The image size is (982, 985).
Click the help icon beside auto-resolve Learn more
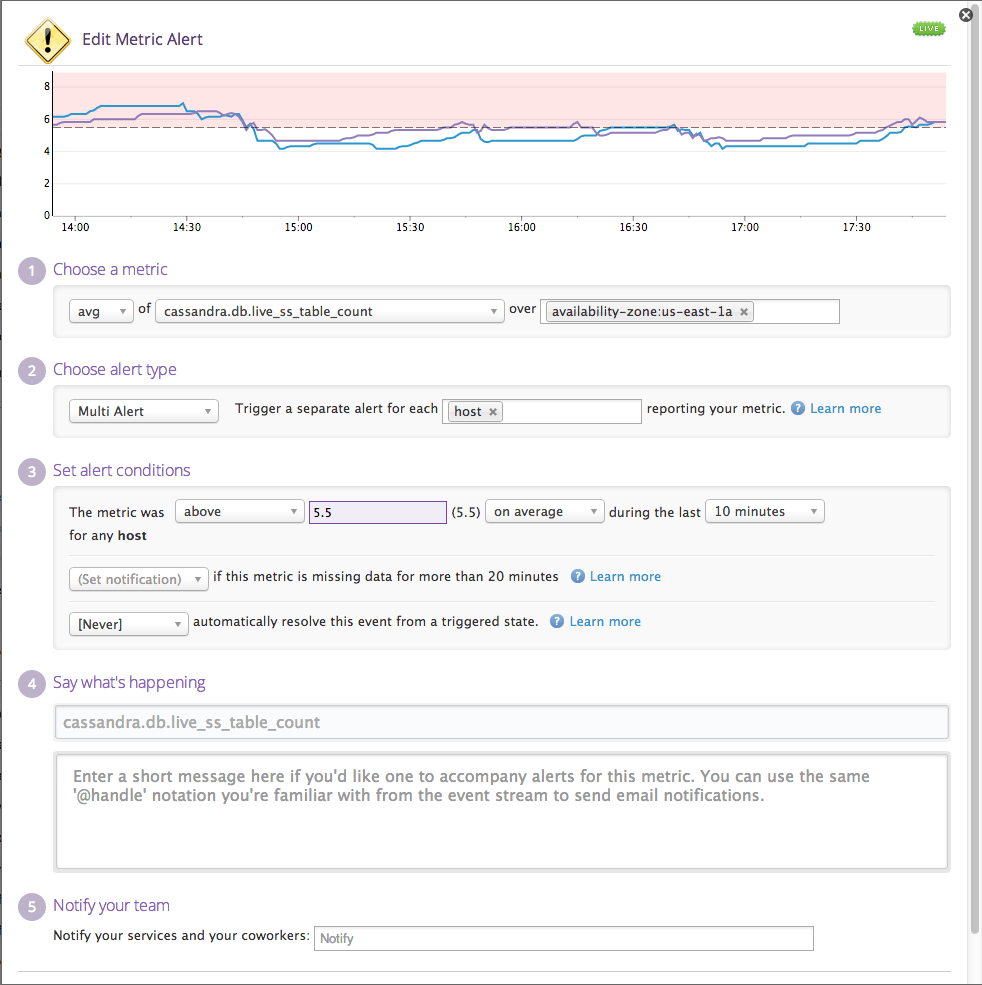pyautogui.click(x=556, y=622)
